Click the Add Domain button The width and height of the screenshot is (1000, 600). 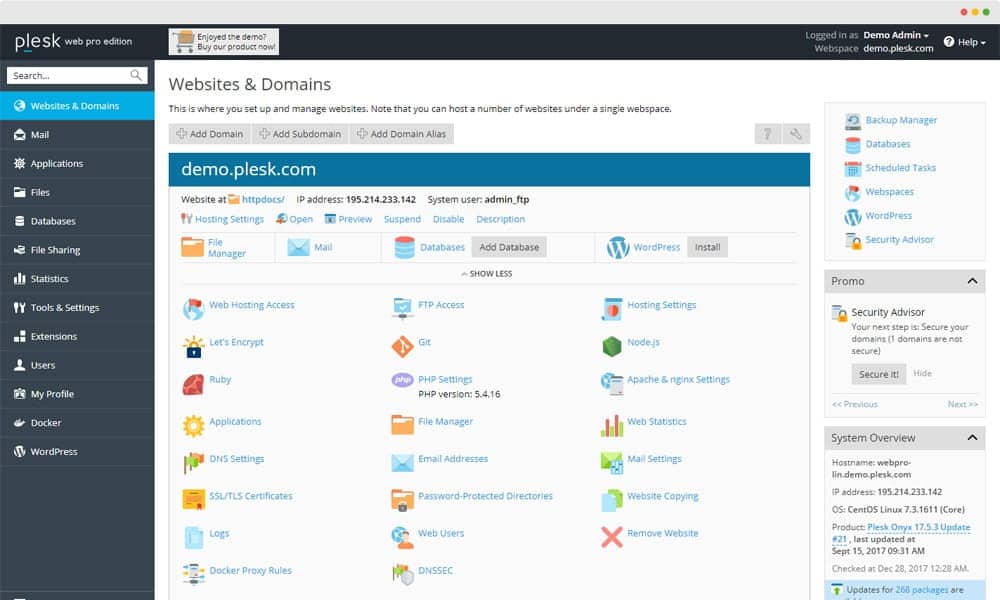pyautogui.click(x=210, y=134)
